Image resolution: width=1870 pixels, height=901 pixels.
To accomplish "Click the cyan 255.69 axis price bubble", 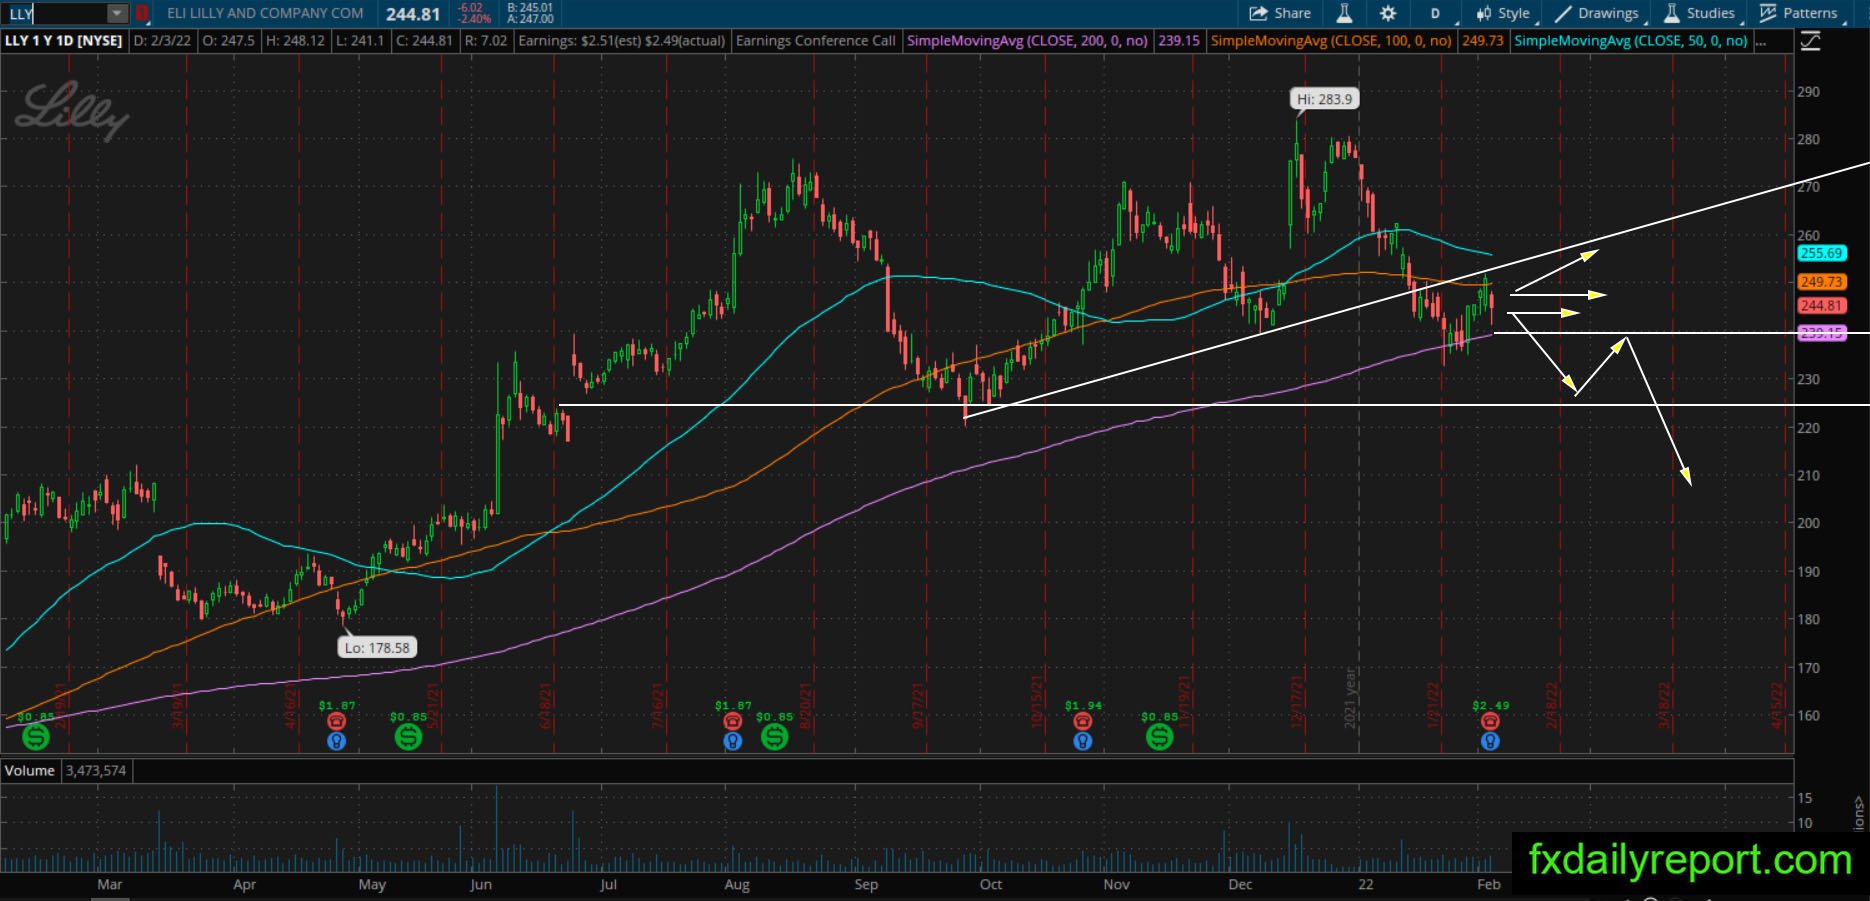I will click(1821, 254).
